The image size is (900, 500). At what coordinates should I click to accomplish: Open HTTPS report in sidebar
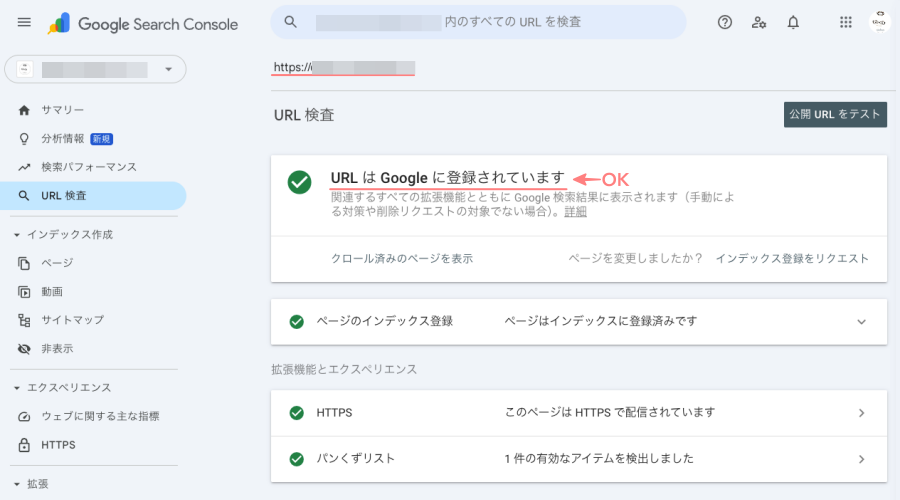[x=58, y=445]
